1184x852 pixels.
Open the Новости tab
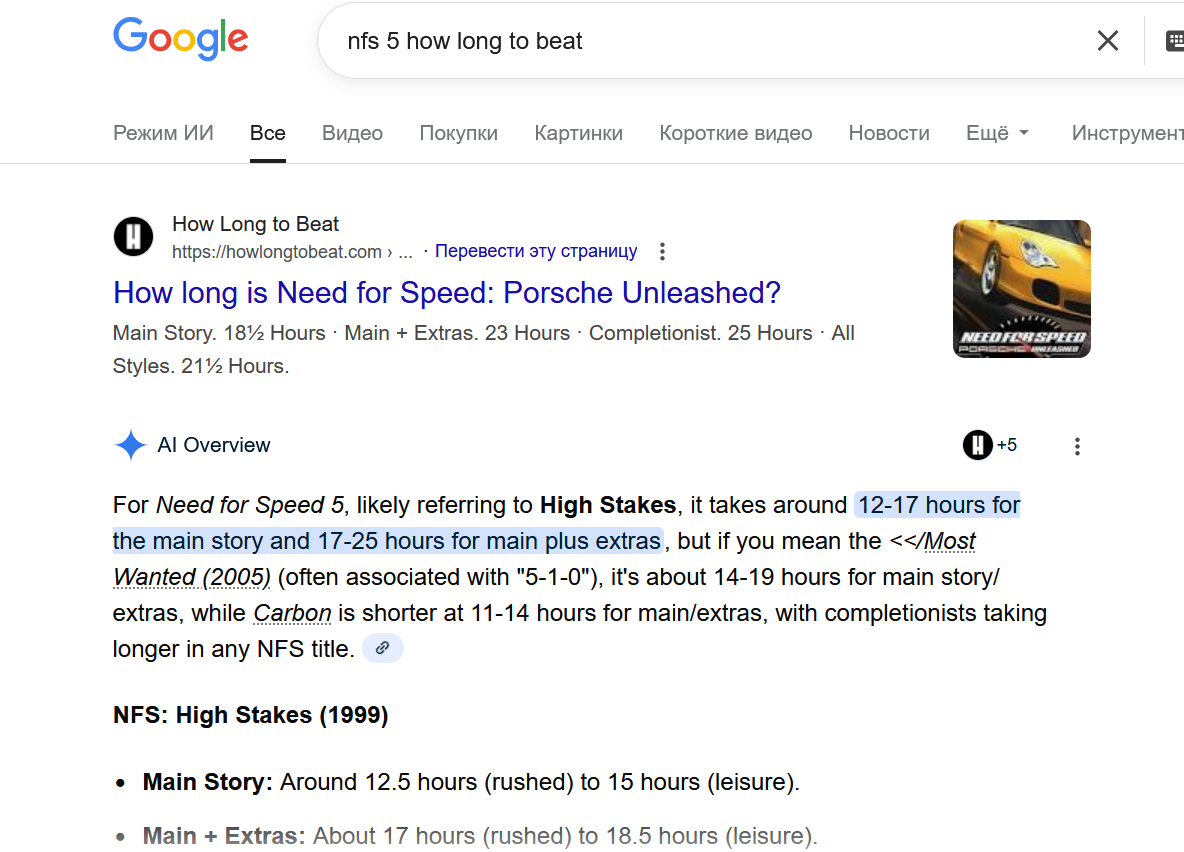pos(889,134)
